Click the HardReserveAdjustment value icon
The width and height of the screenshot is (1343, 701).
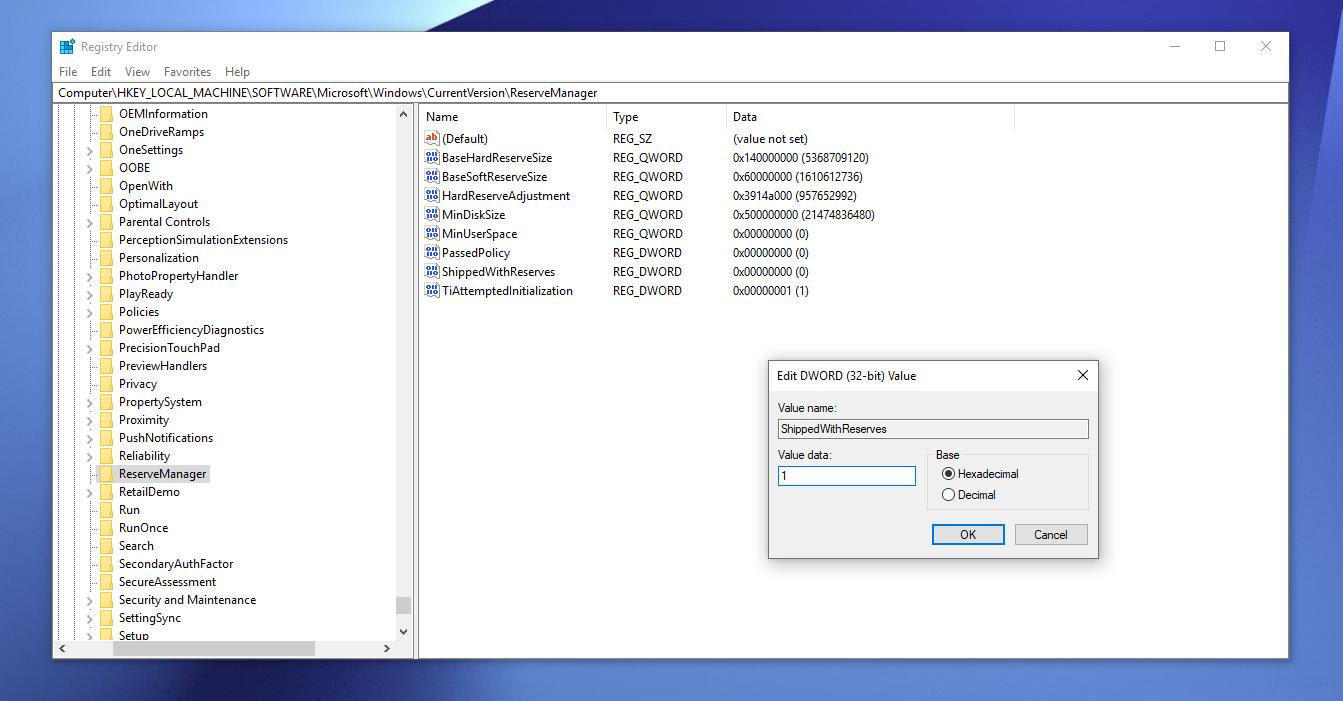click(432, 196)
